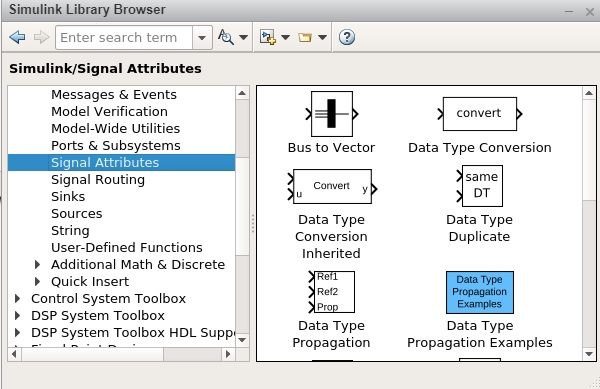This screenshot has width=600, height=389.
Task: Expand the Quick Insert node
Action: [x=37, y=282]
